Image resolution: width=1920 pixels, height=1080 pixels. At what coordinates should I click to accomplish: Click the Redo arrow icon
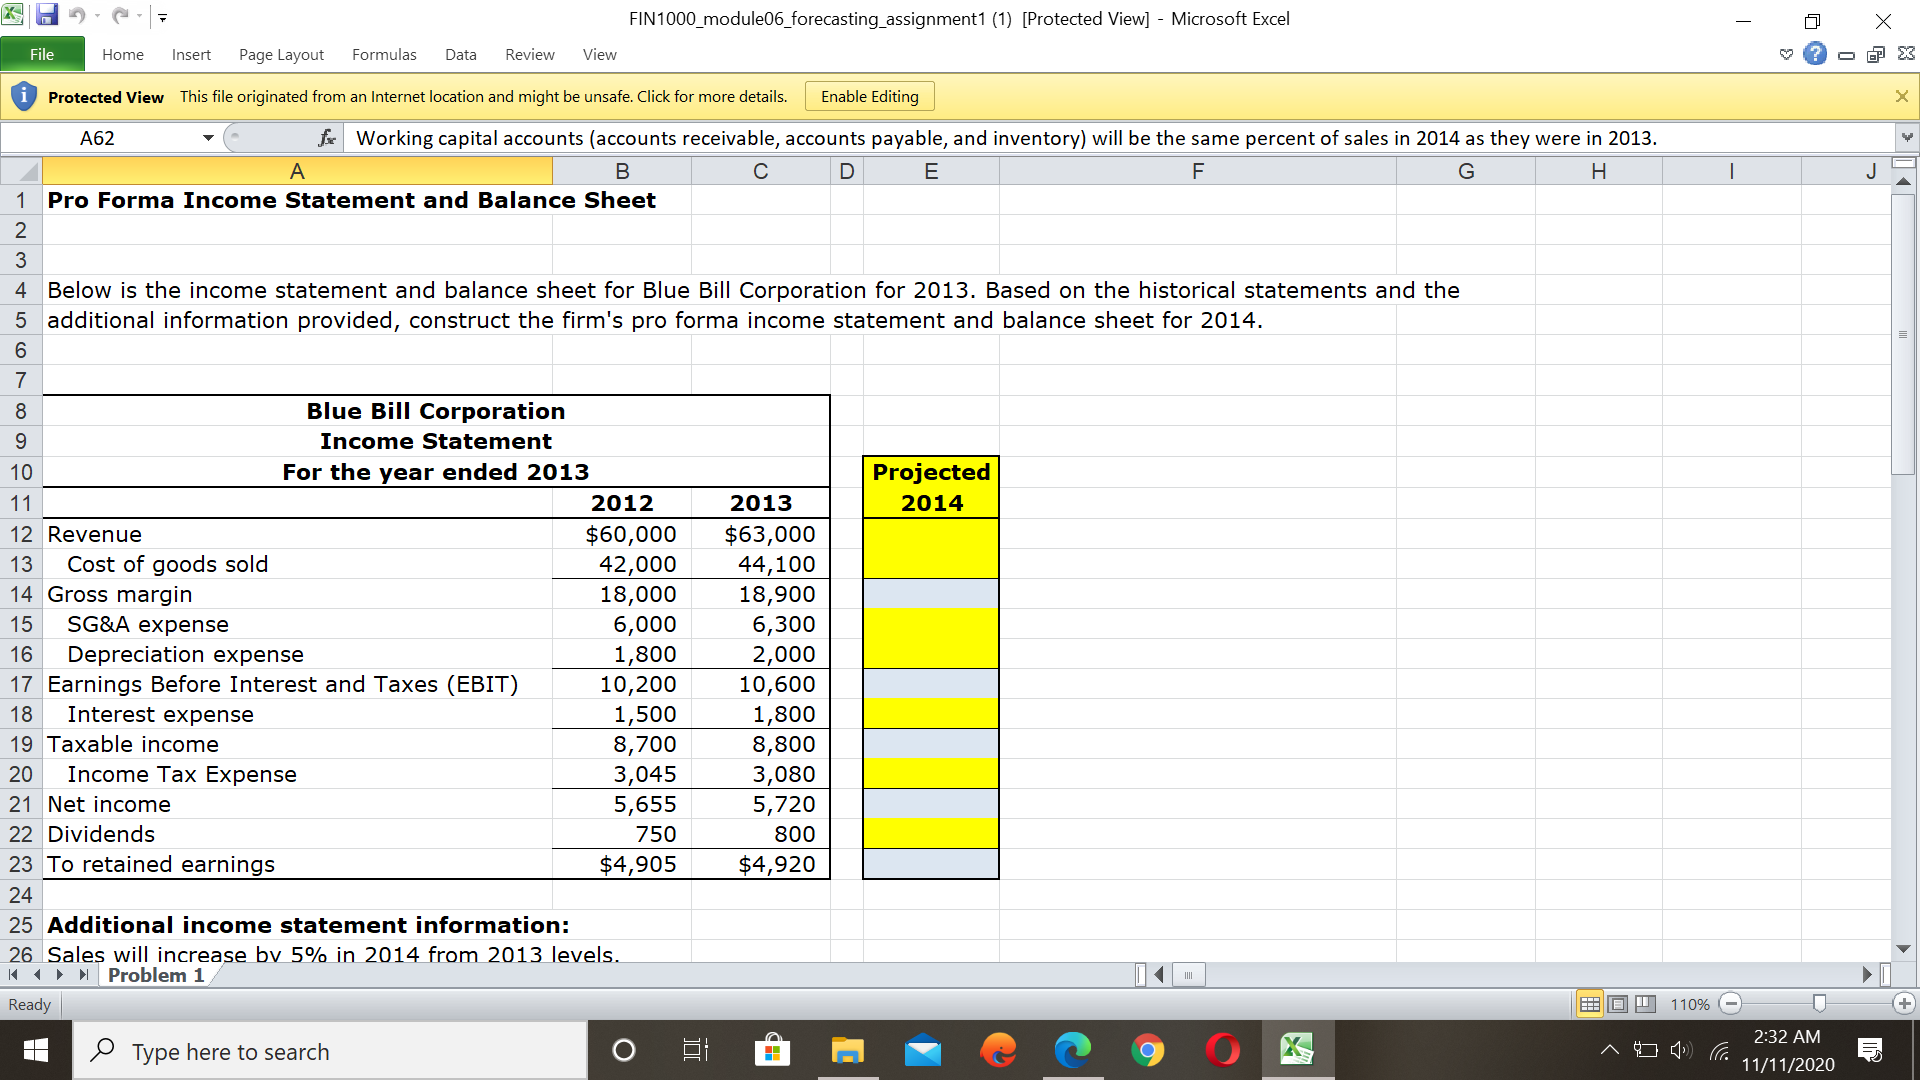tap(120, 16)
